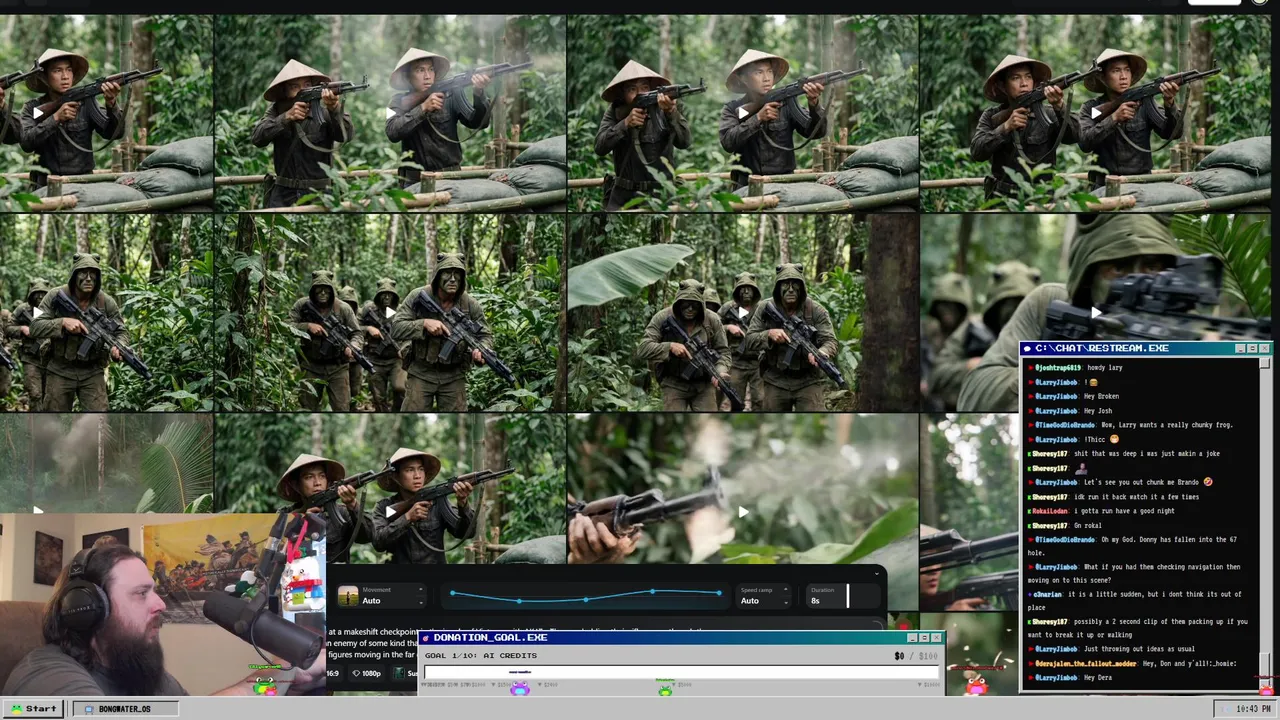Play the close-up scoped hooded sniper clip
Viewport: 1280px width, 720px height.
pyautogui.click(x=1097, y=313)
